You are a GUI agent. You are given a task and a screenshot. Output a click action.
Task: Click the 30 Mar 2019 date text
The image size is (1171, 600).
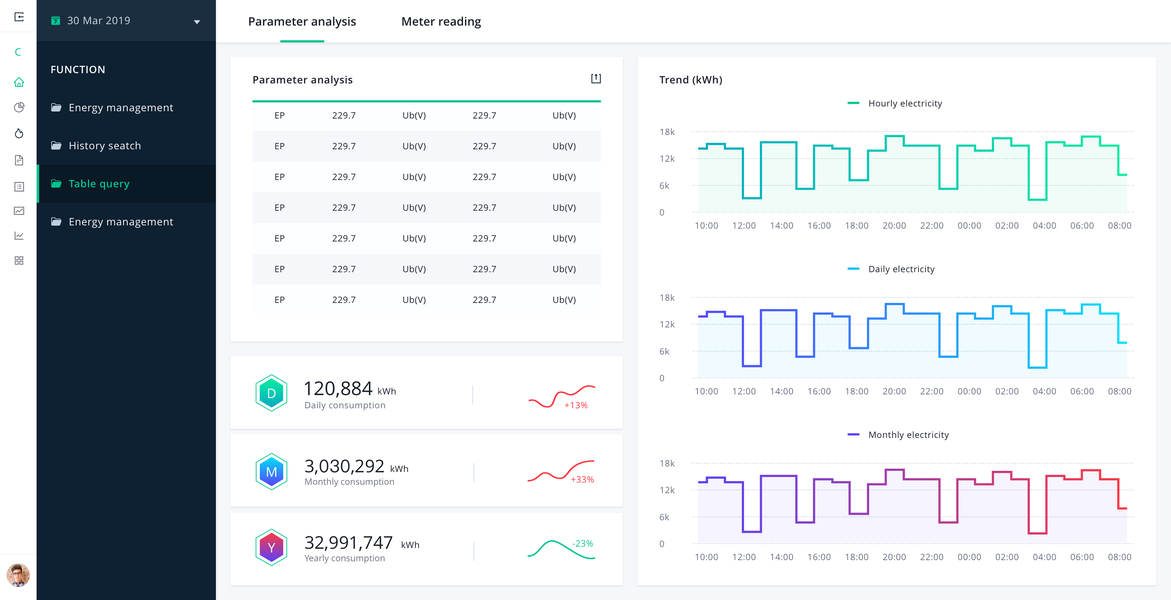[99, 21]
